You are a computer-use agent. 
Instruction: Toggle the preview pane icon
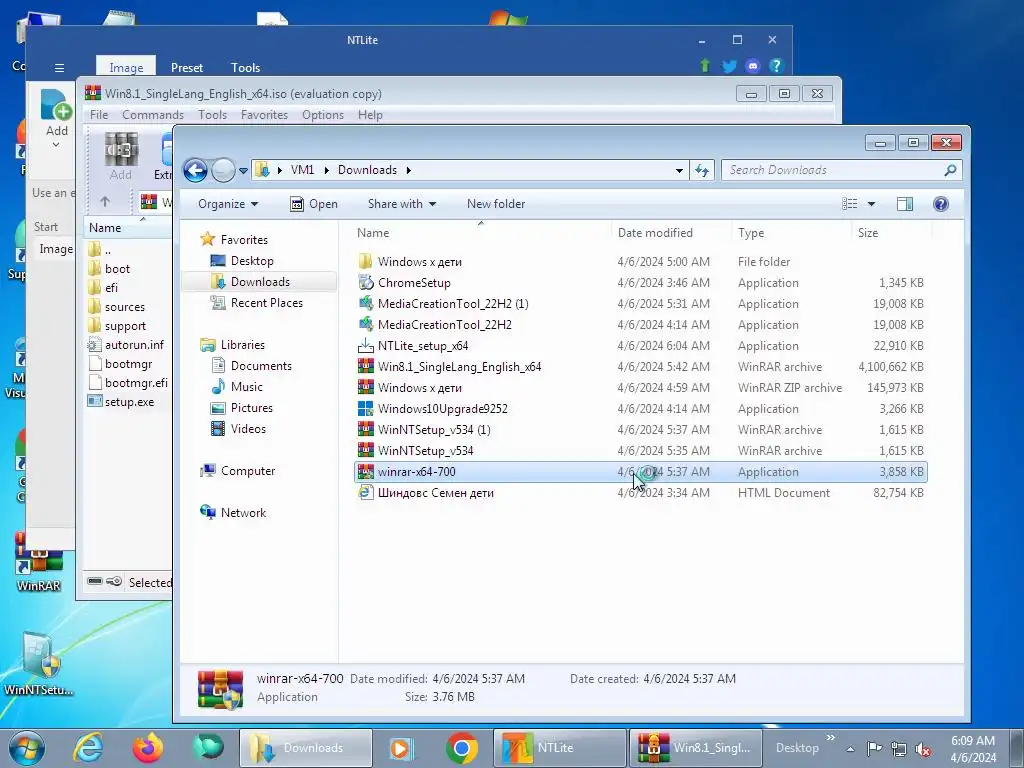coord(904,204)
